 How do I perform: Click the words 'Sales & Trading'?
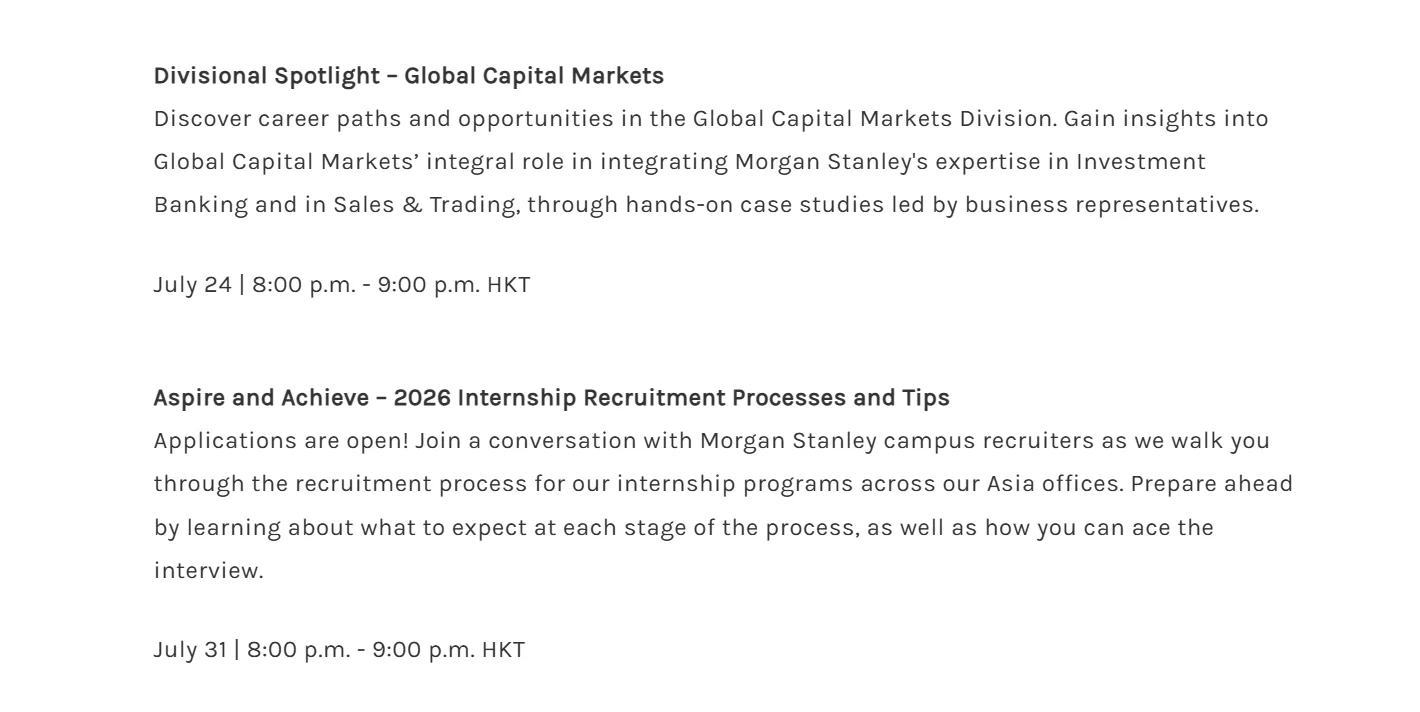click(x=425, y=205)
